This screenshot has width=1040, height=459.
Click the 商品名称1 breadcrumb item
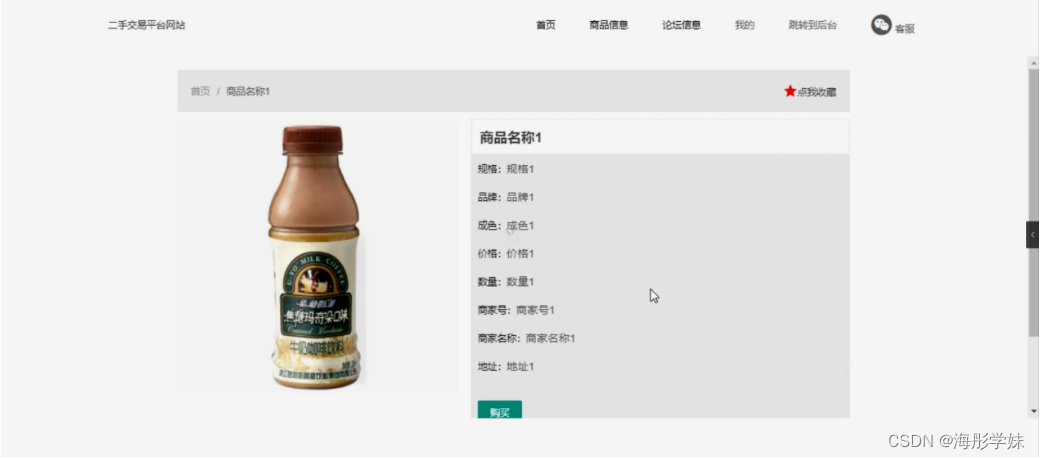[248, 91]
